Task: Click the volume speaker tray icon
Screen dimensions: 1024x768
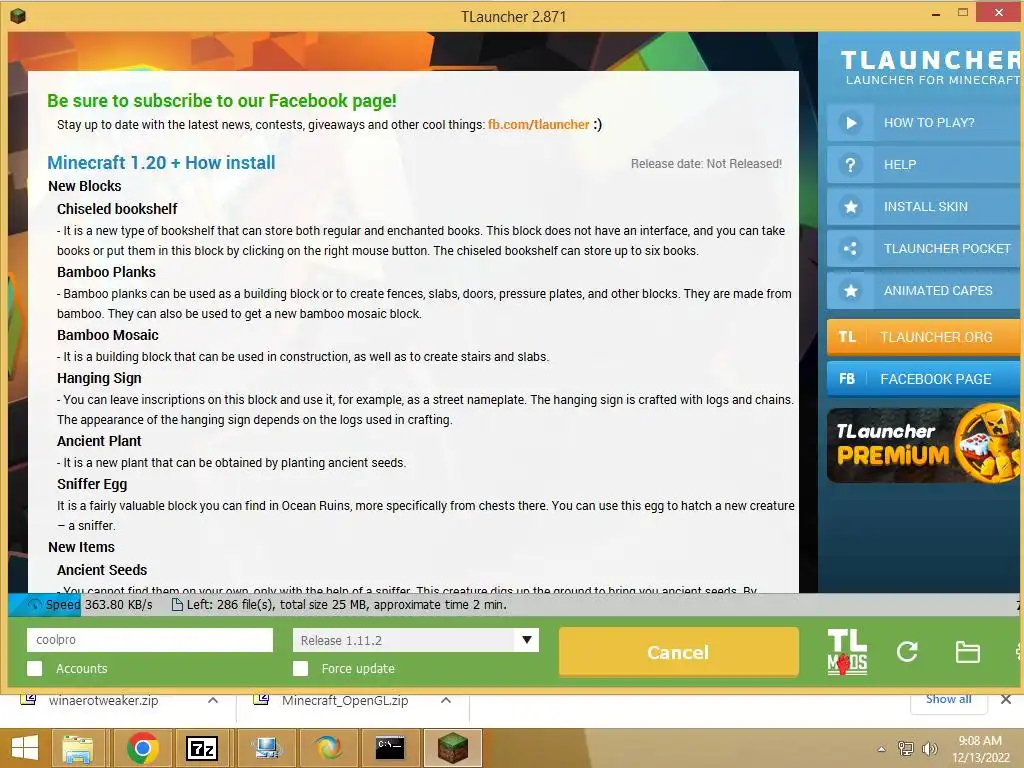Action: [x=929, y=749]
